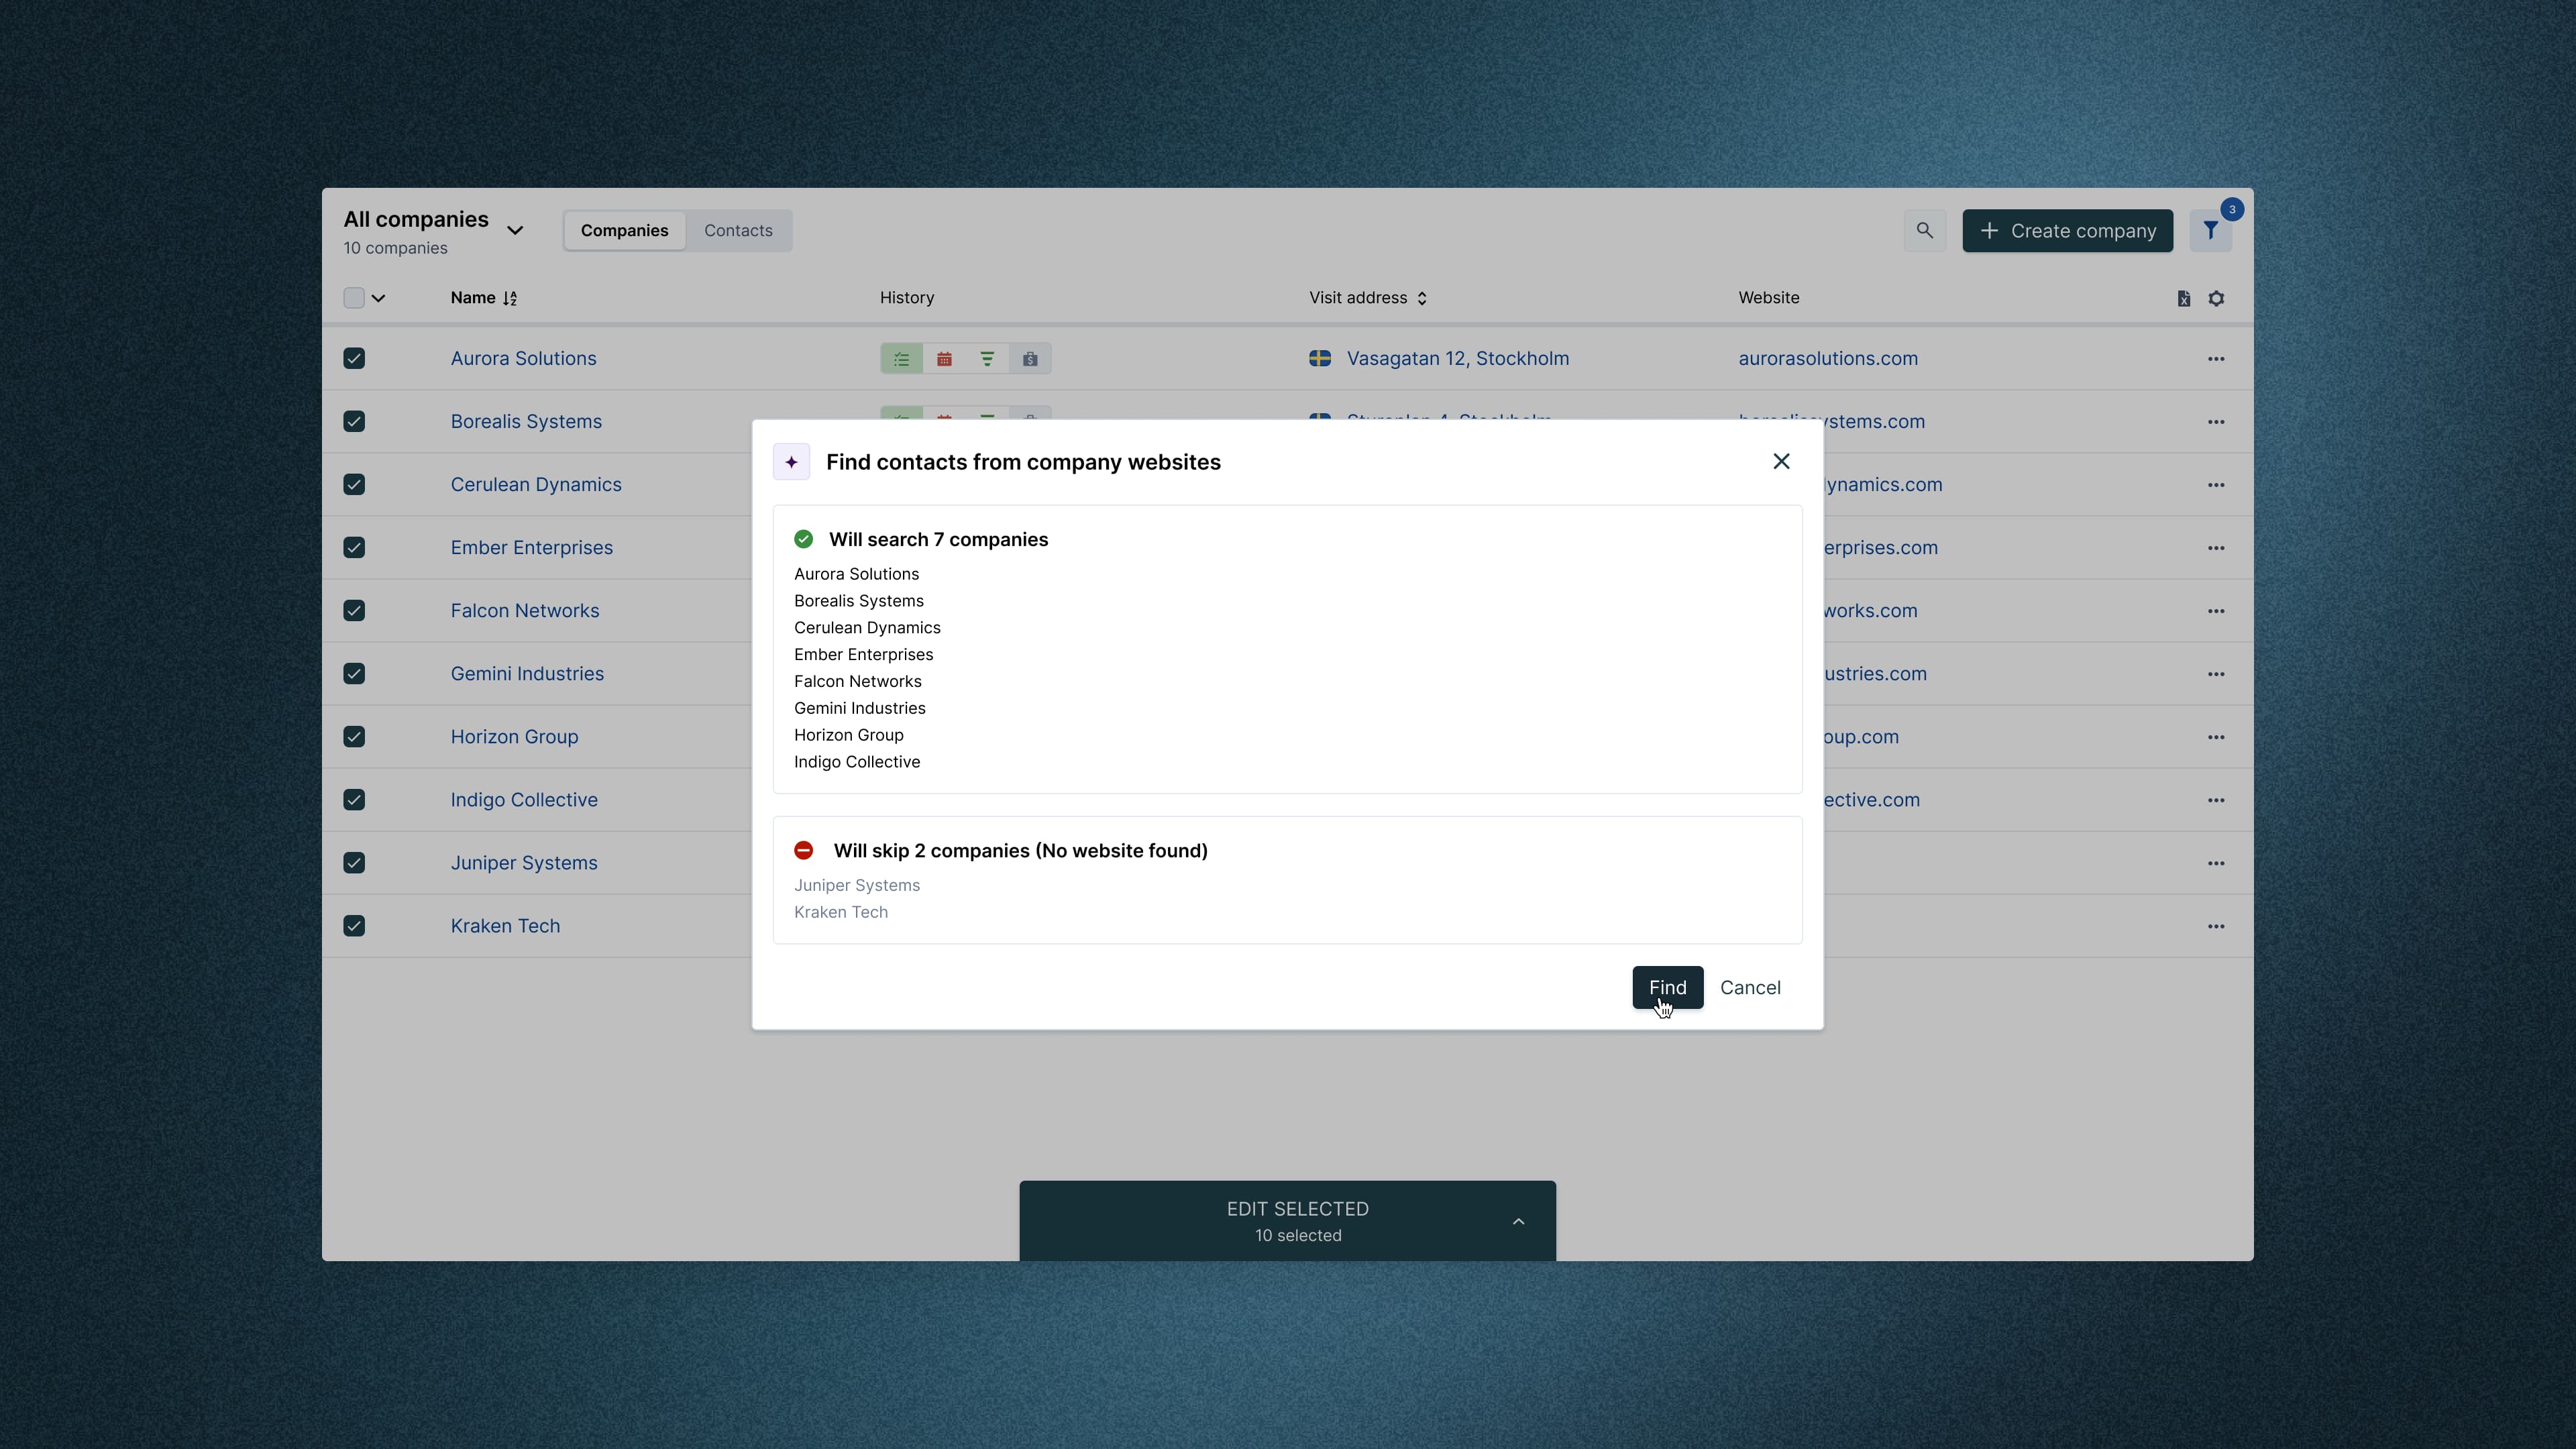The height and width of the screenshot is (1449, 2576).
Task: Open more options for Kraken Tech row
Action: [2216, 926]
